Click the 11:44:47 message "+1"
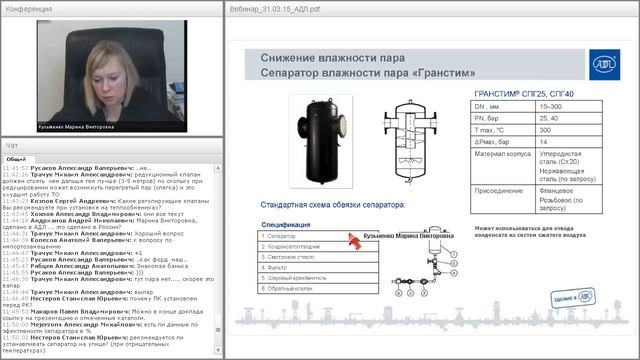The height and width of the screenshot is (360, 640). (x=72, y=253)
